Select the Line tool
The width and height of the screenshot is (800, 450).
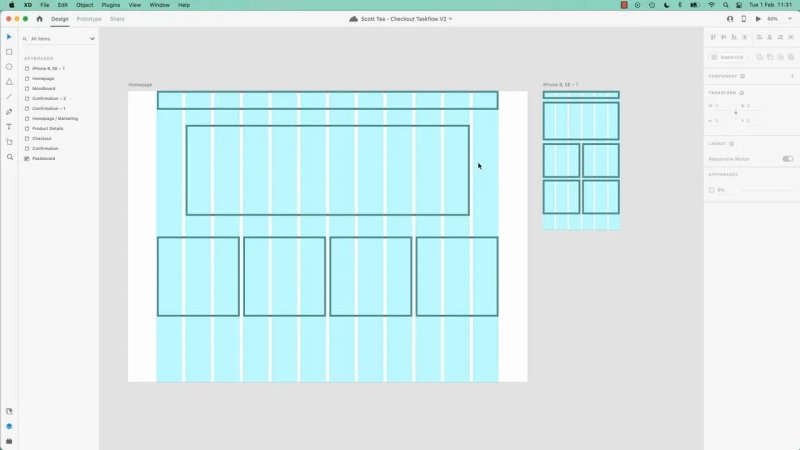pyautogui.click(x=9, y=96)
